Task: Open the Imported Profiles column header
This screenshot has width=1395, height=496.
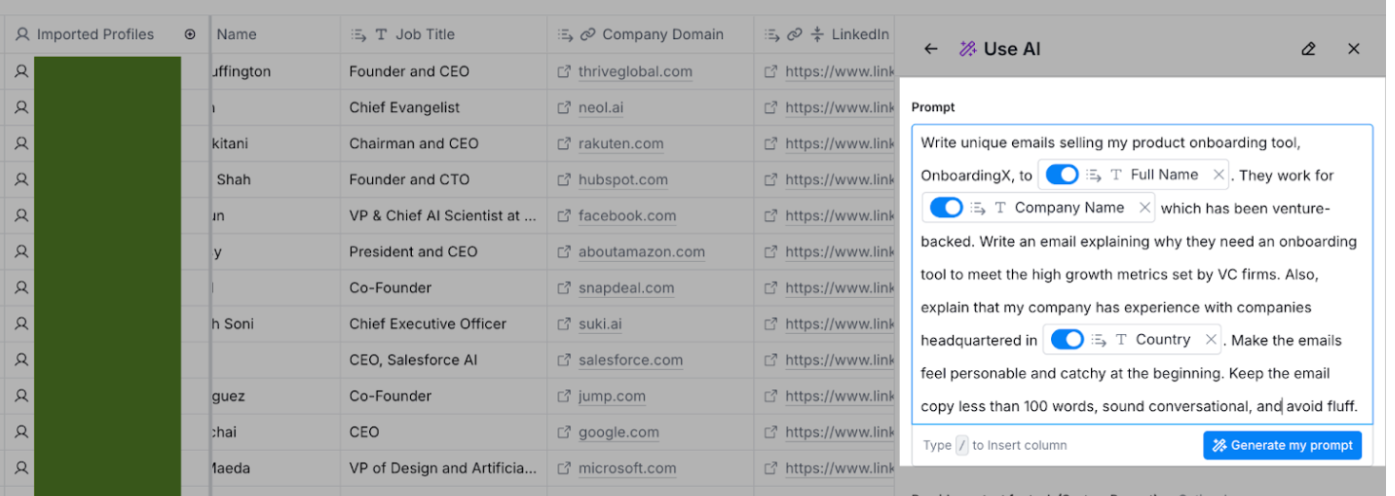Action: [x=105, y=34]
